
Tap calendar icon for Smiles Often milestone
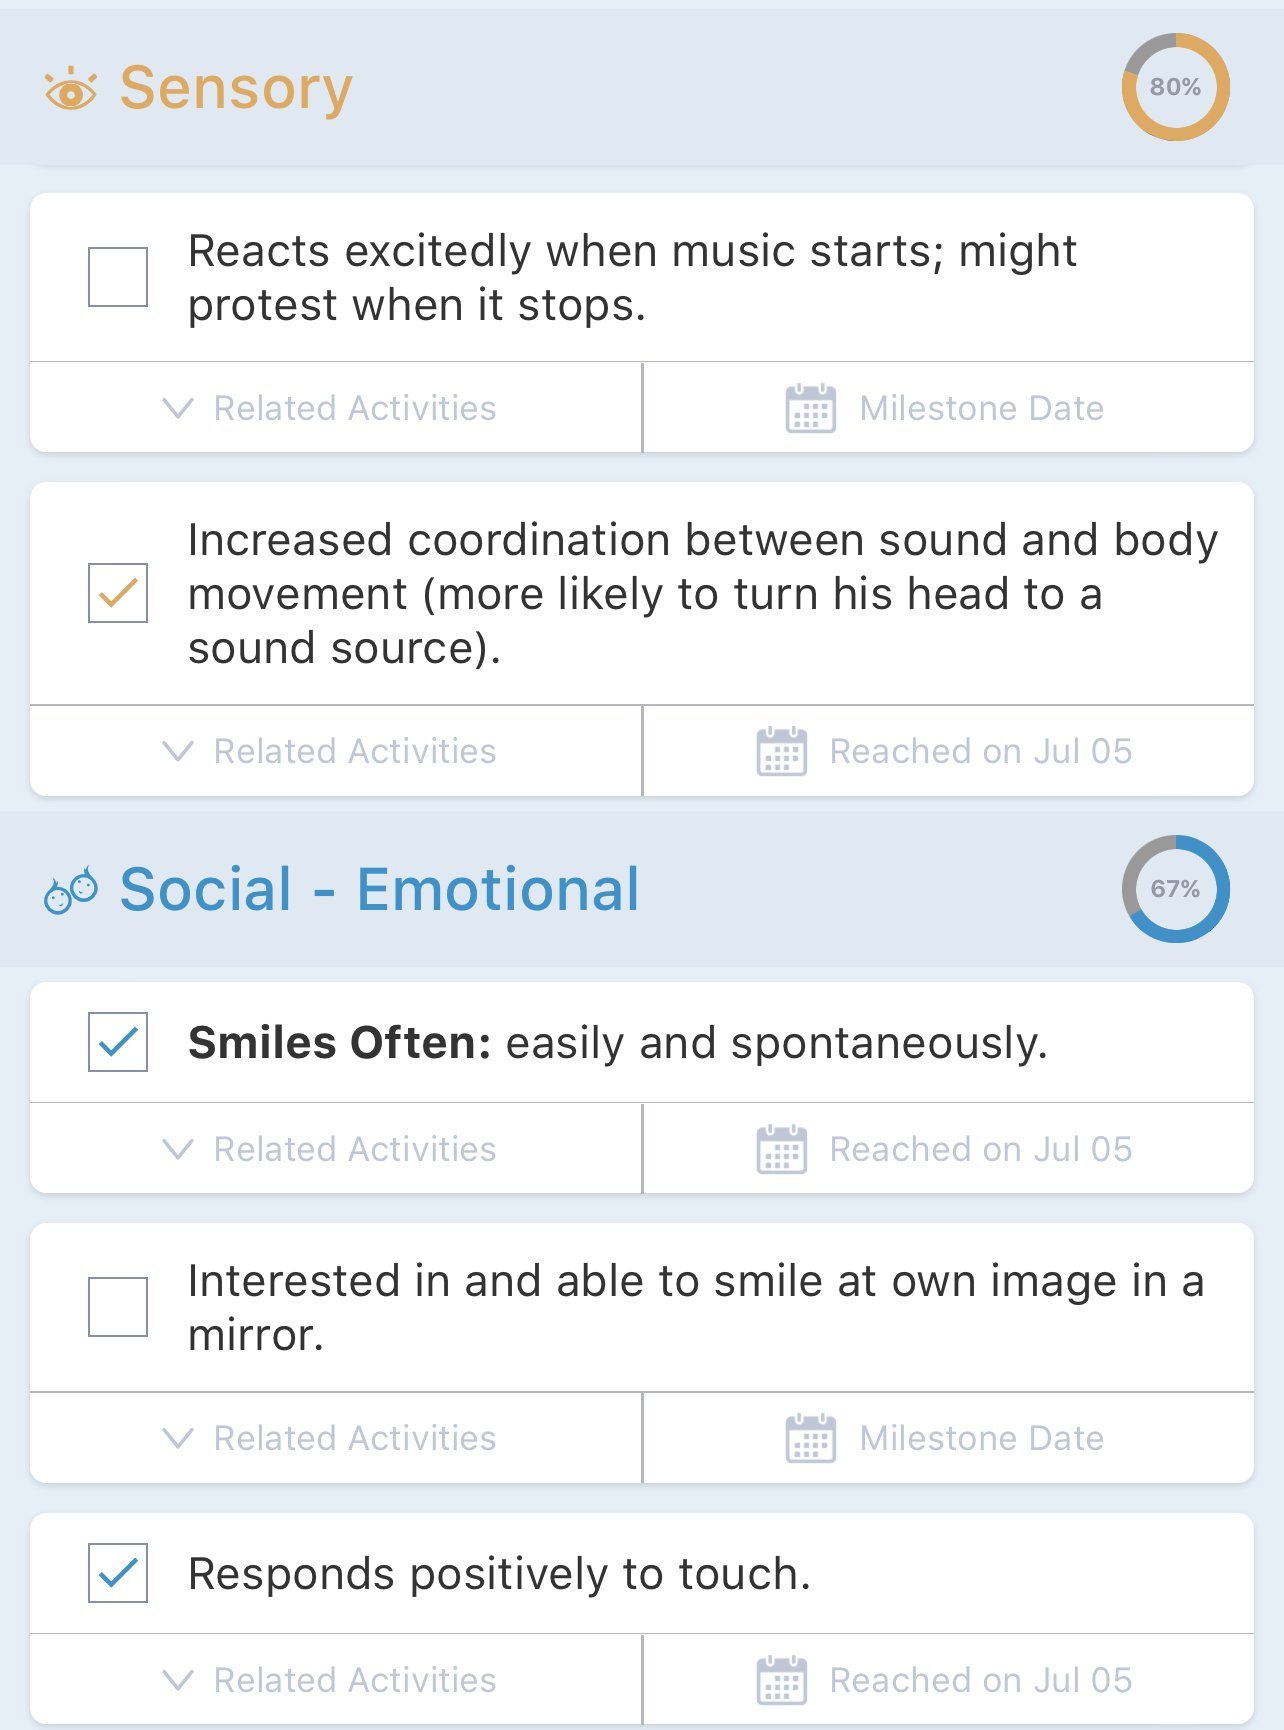click(781, 1150)
